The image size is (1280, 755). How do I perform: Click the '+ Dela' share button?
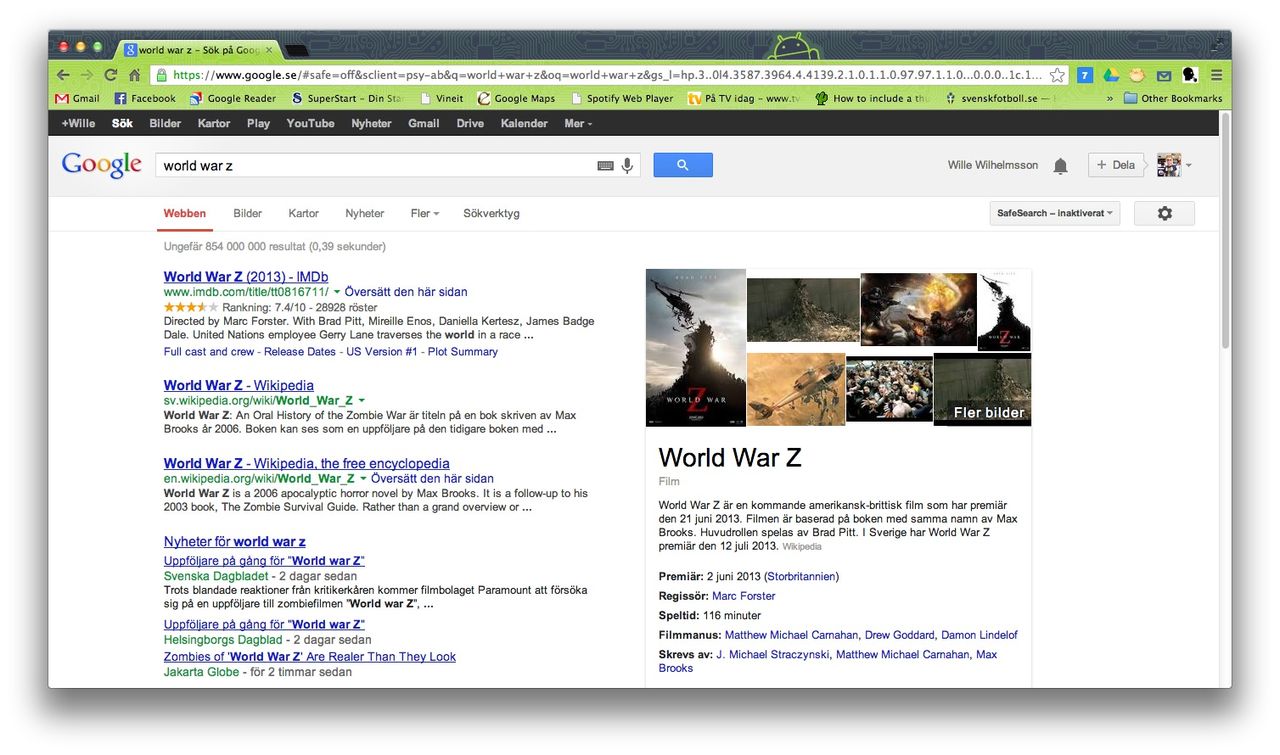pyautogui.click(x=1115, y=165)
